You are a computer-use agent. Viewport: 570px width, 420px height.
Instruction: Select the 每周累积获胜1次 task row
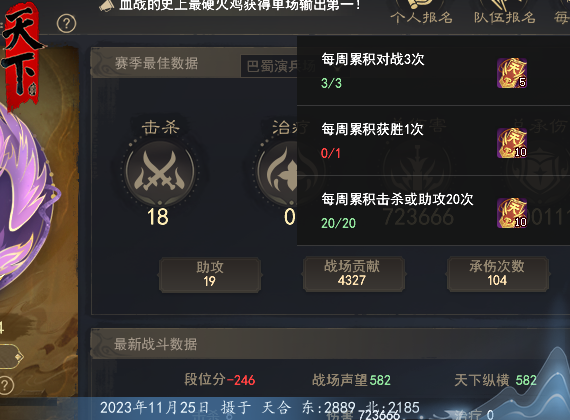click(x=433, y=141)
